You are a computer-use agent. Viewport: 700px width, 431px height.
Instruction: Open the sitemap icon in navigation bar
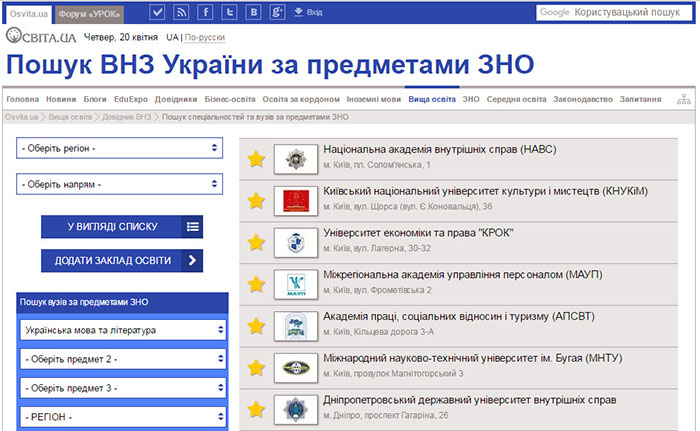683,99
